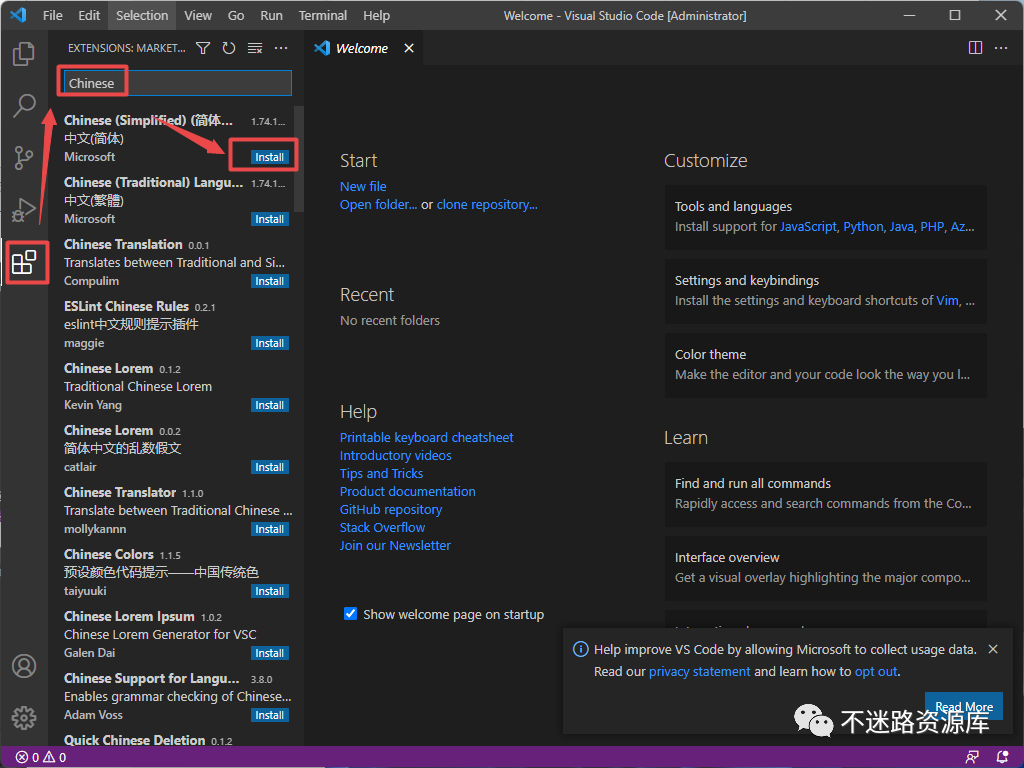The image size is (1024, 768).
Task: Install Chinese Lorem by Kevin Yang
Action: [270, 406]
